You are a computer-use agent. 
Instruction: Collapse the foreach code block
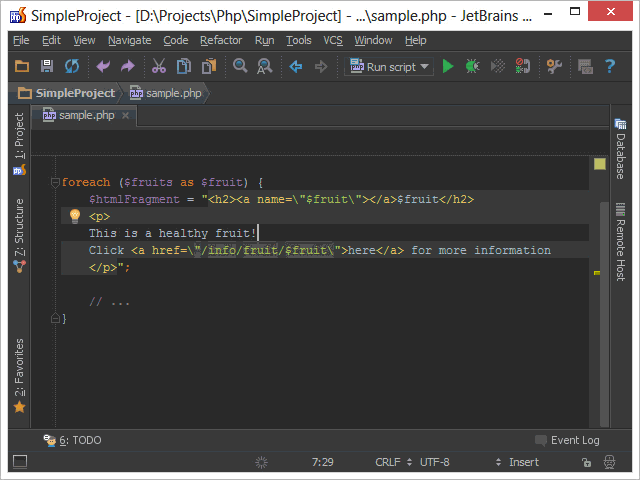pos(55,183)
